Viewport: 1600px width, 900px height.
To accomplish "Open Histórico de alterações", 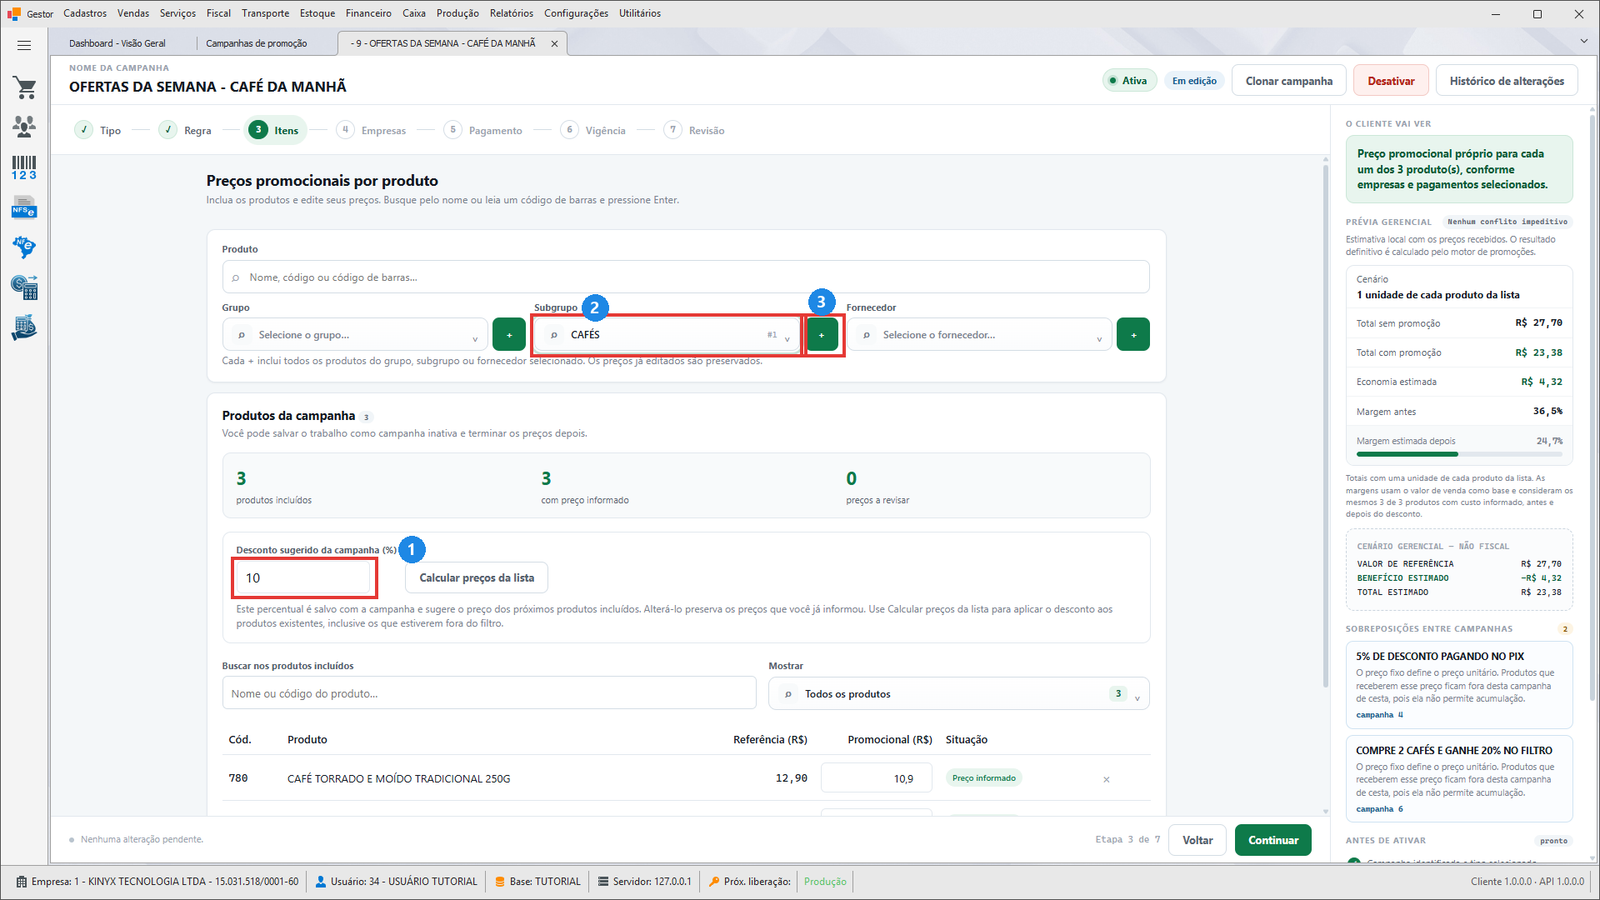I will 1507,81.
